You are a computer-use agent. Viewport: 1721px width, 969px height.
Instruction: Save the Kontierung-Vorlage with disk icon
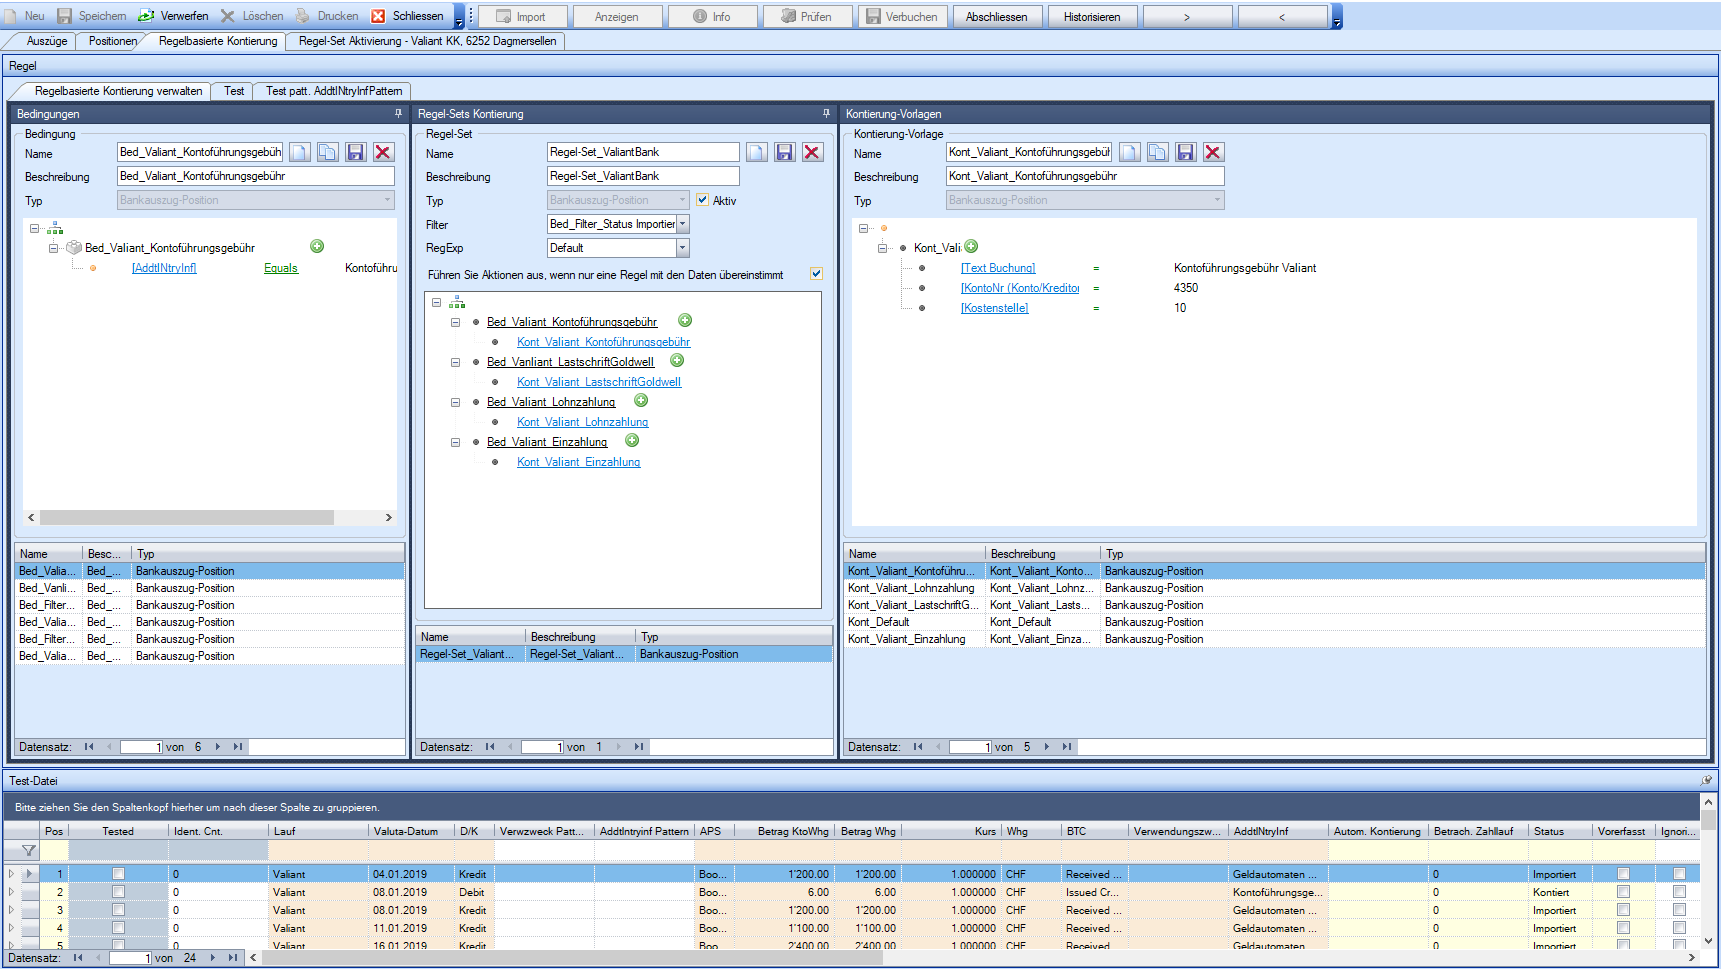pos(1185,152)
